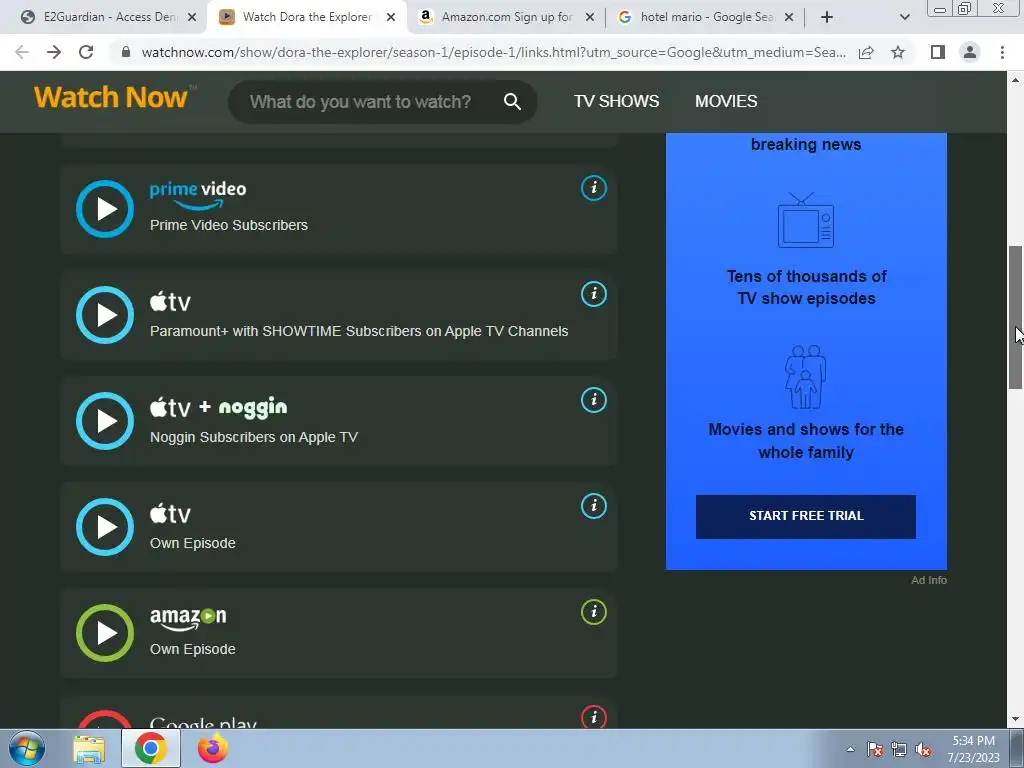Screen dimensions: 1024x768
Task: Open info icon for Google Play row
Action: (594, 717)
